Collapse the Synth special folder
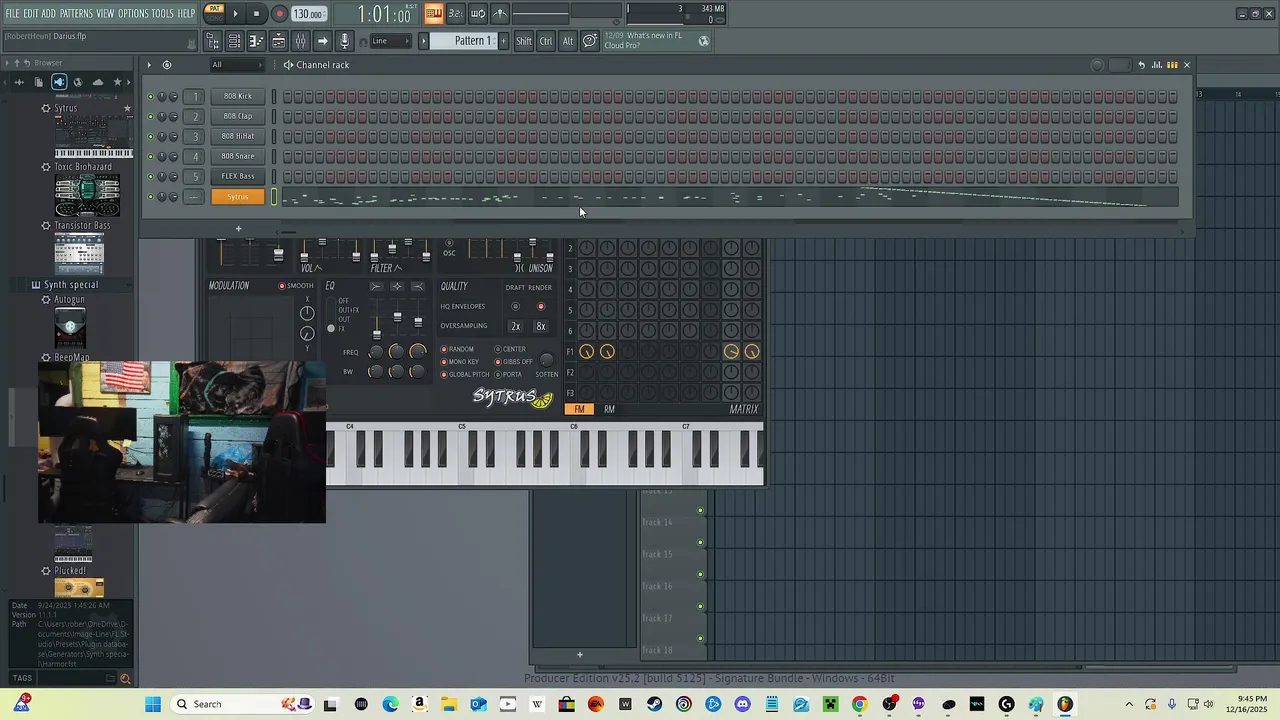Screen dimensions: 1280x720 70,285
